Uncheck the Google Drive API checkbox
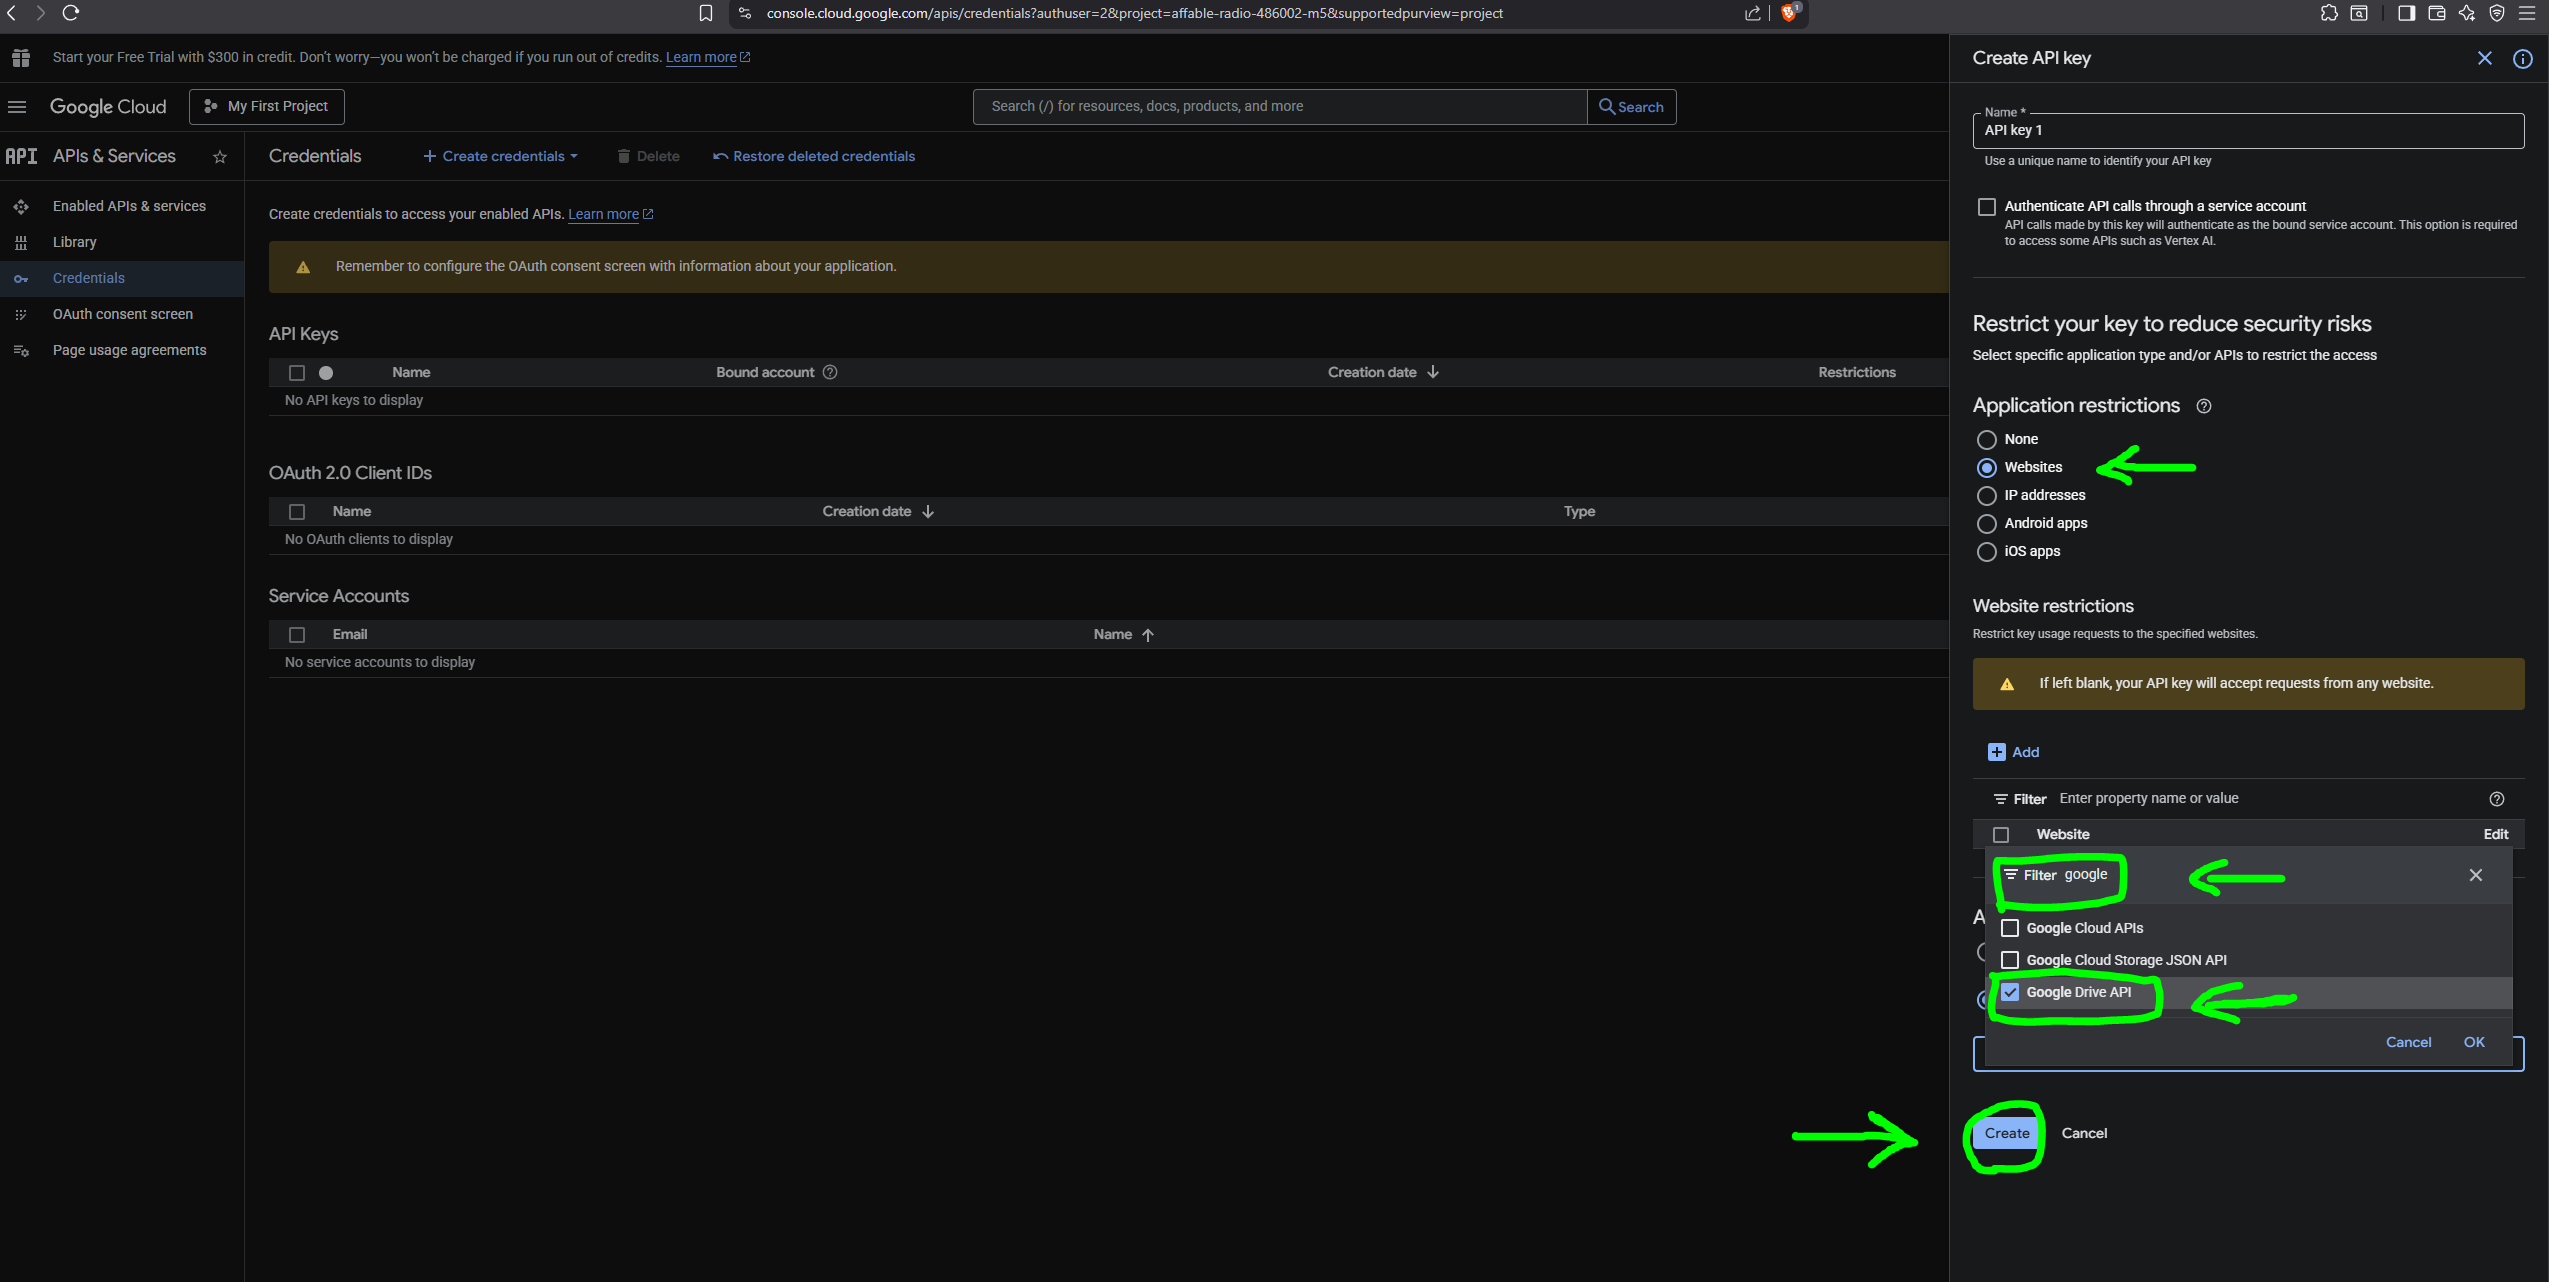The height and width of the screenshot is (1282, 2549). click(2010, 992)
